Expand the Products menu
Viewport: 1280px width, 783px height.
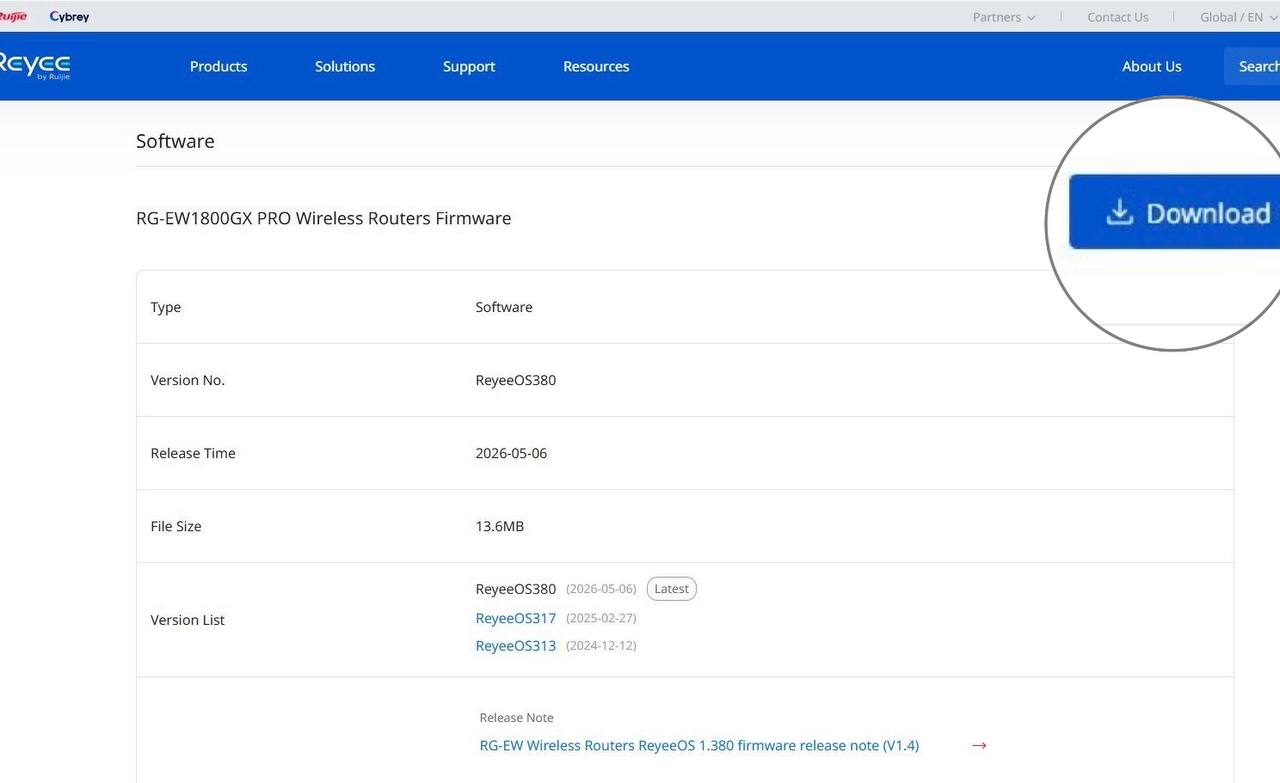218,66
